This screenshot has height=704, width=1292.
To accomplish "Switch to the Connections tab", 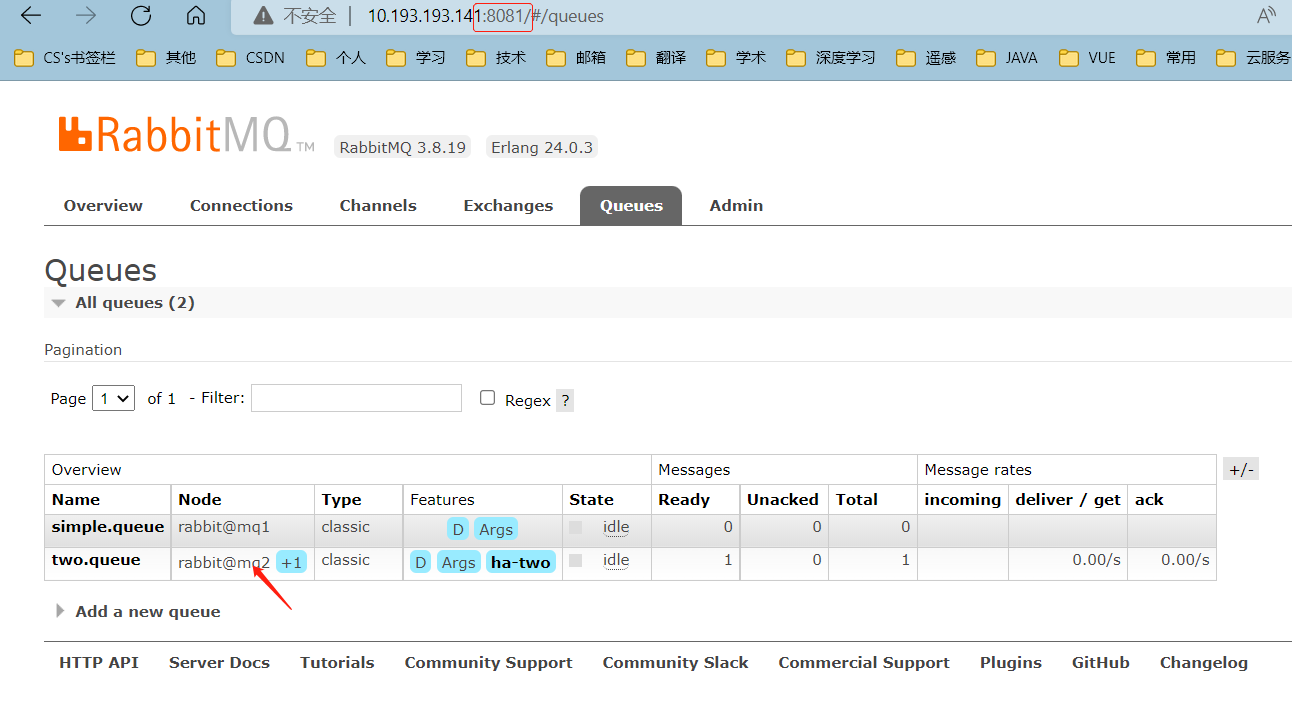I will (x=241, y=205).
